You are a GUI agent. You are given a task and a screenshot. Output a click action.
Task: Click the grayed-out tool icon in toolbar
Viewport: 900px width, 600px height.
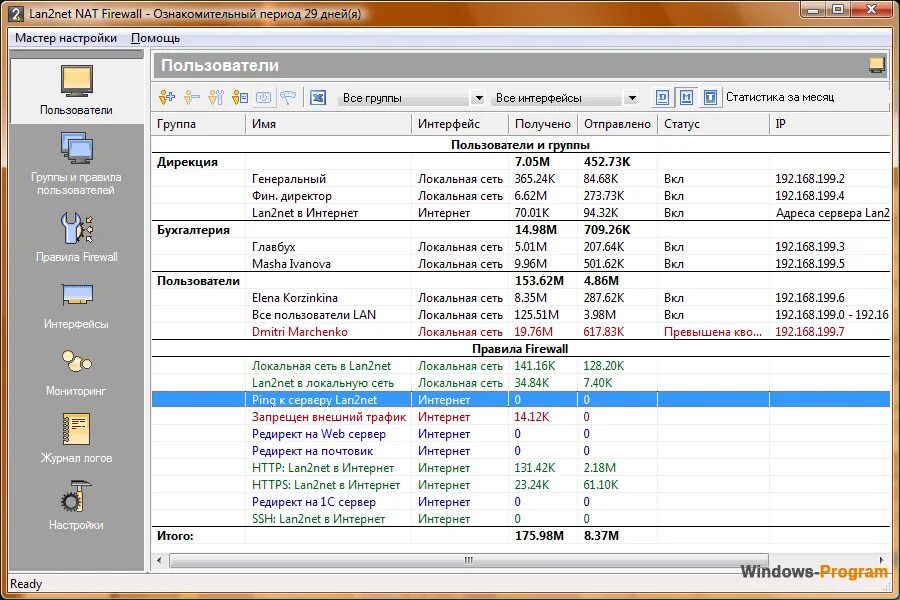(x=288, y=98)
